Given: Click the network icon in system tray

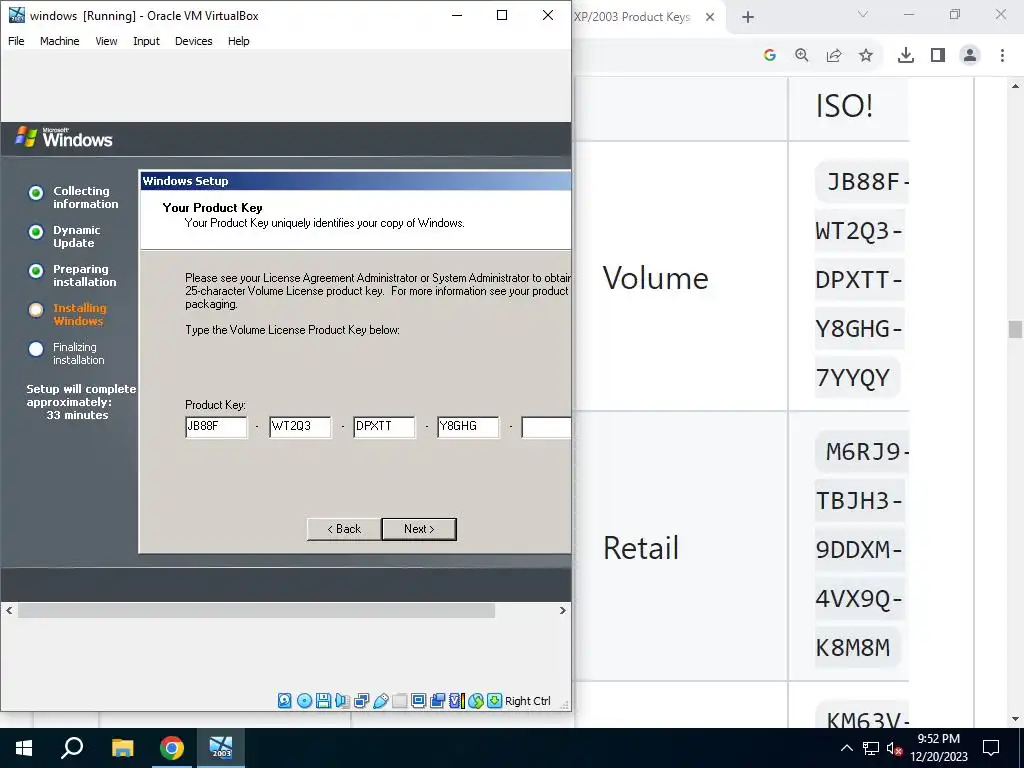Looking at the screenshot, I should [x=871, y=748].
